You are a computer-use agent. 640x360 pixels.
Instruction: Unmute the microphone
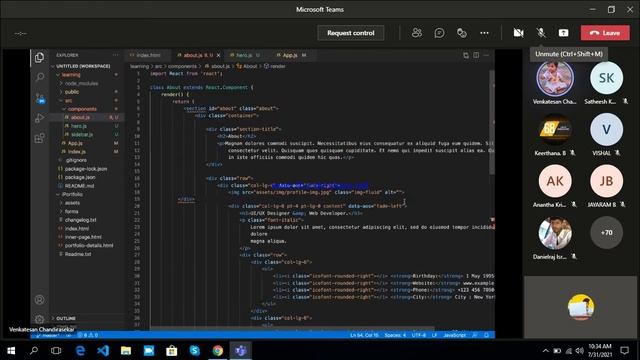coord(541,33)
